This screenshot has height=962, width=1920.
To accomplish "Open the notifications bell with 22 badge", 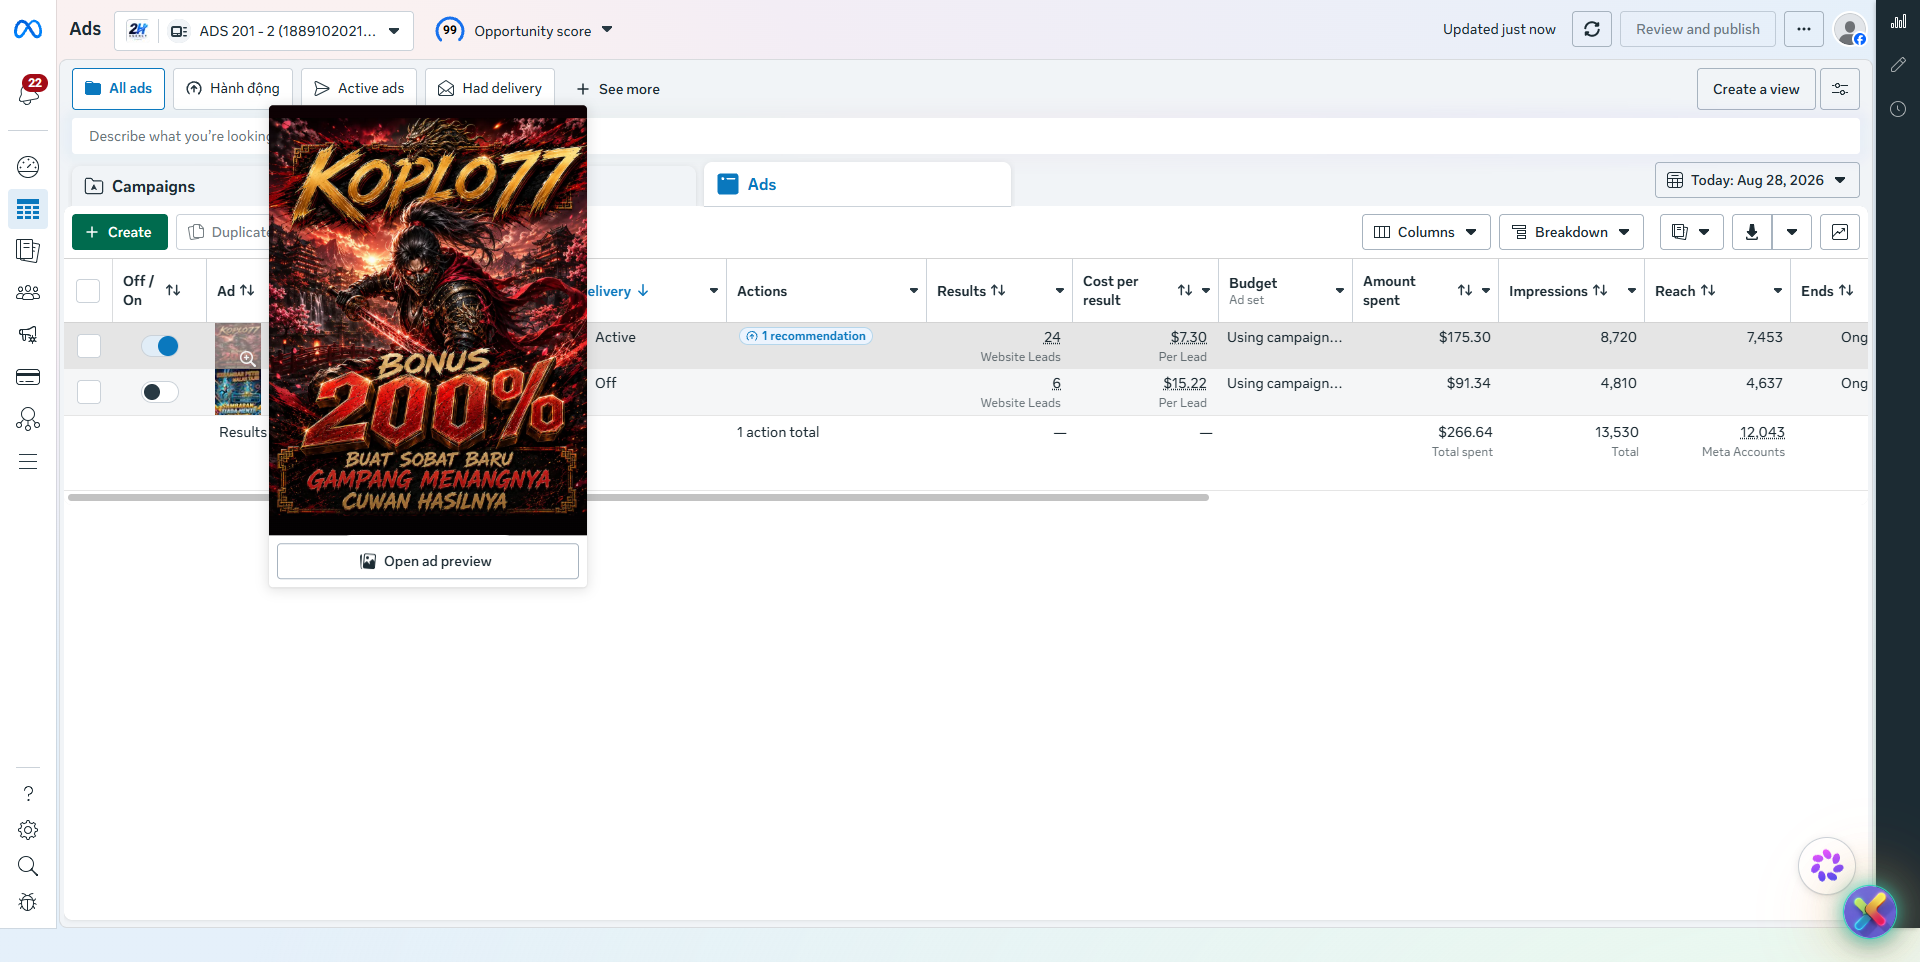I will pyautogui.click(x=28, y=91).
